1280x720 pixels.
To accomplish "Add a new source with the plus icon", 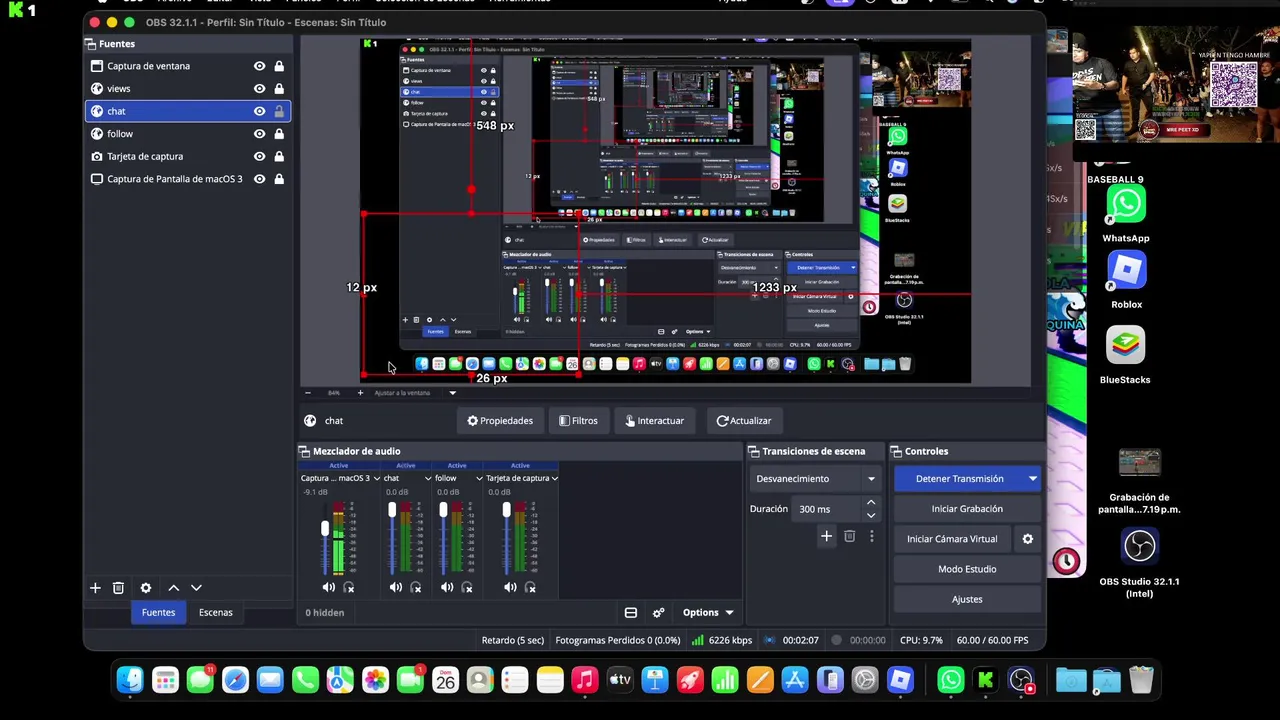I will (x=95, y=588).
